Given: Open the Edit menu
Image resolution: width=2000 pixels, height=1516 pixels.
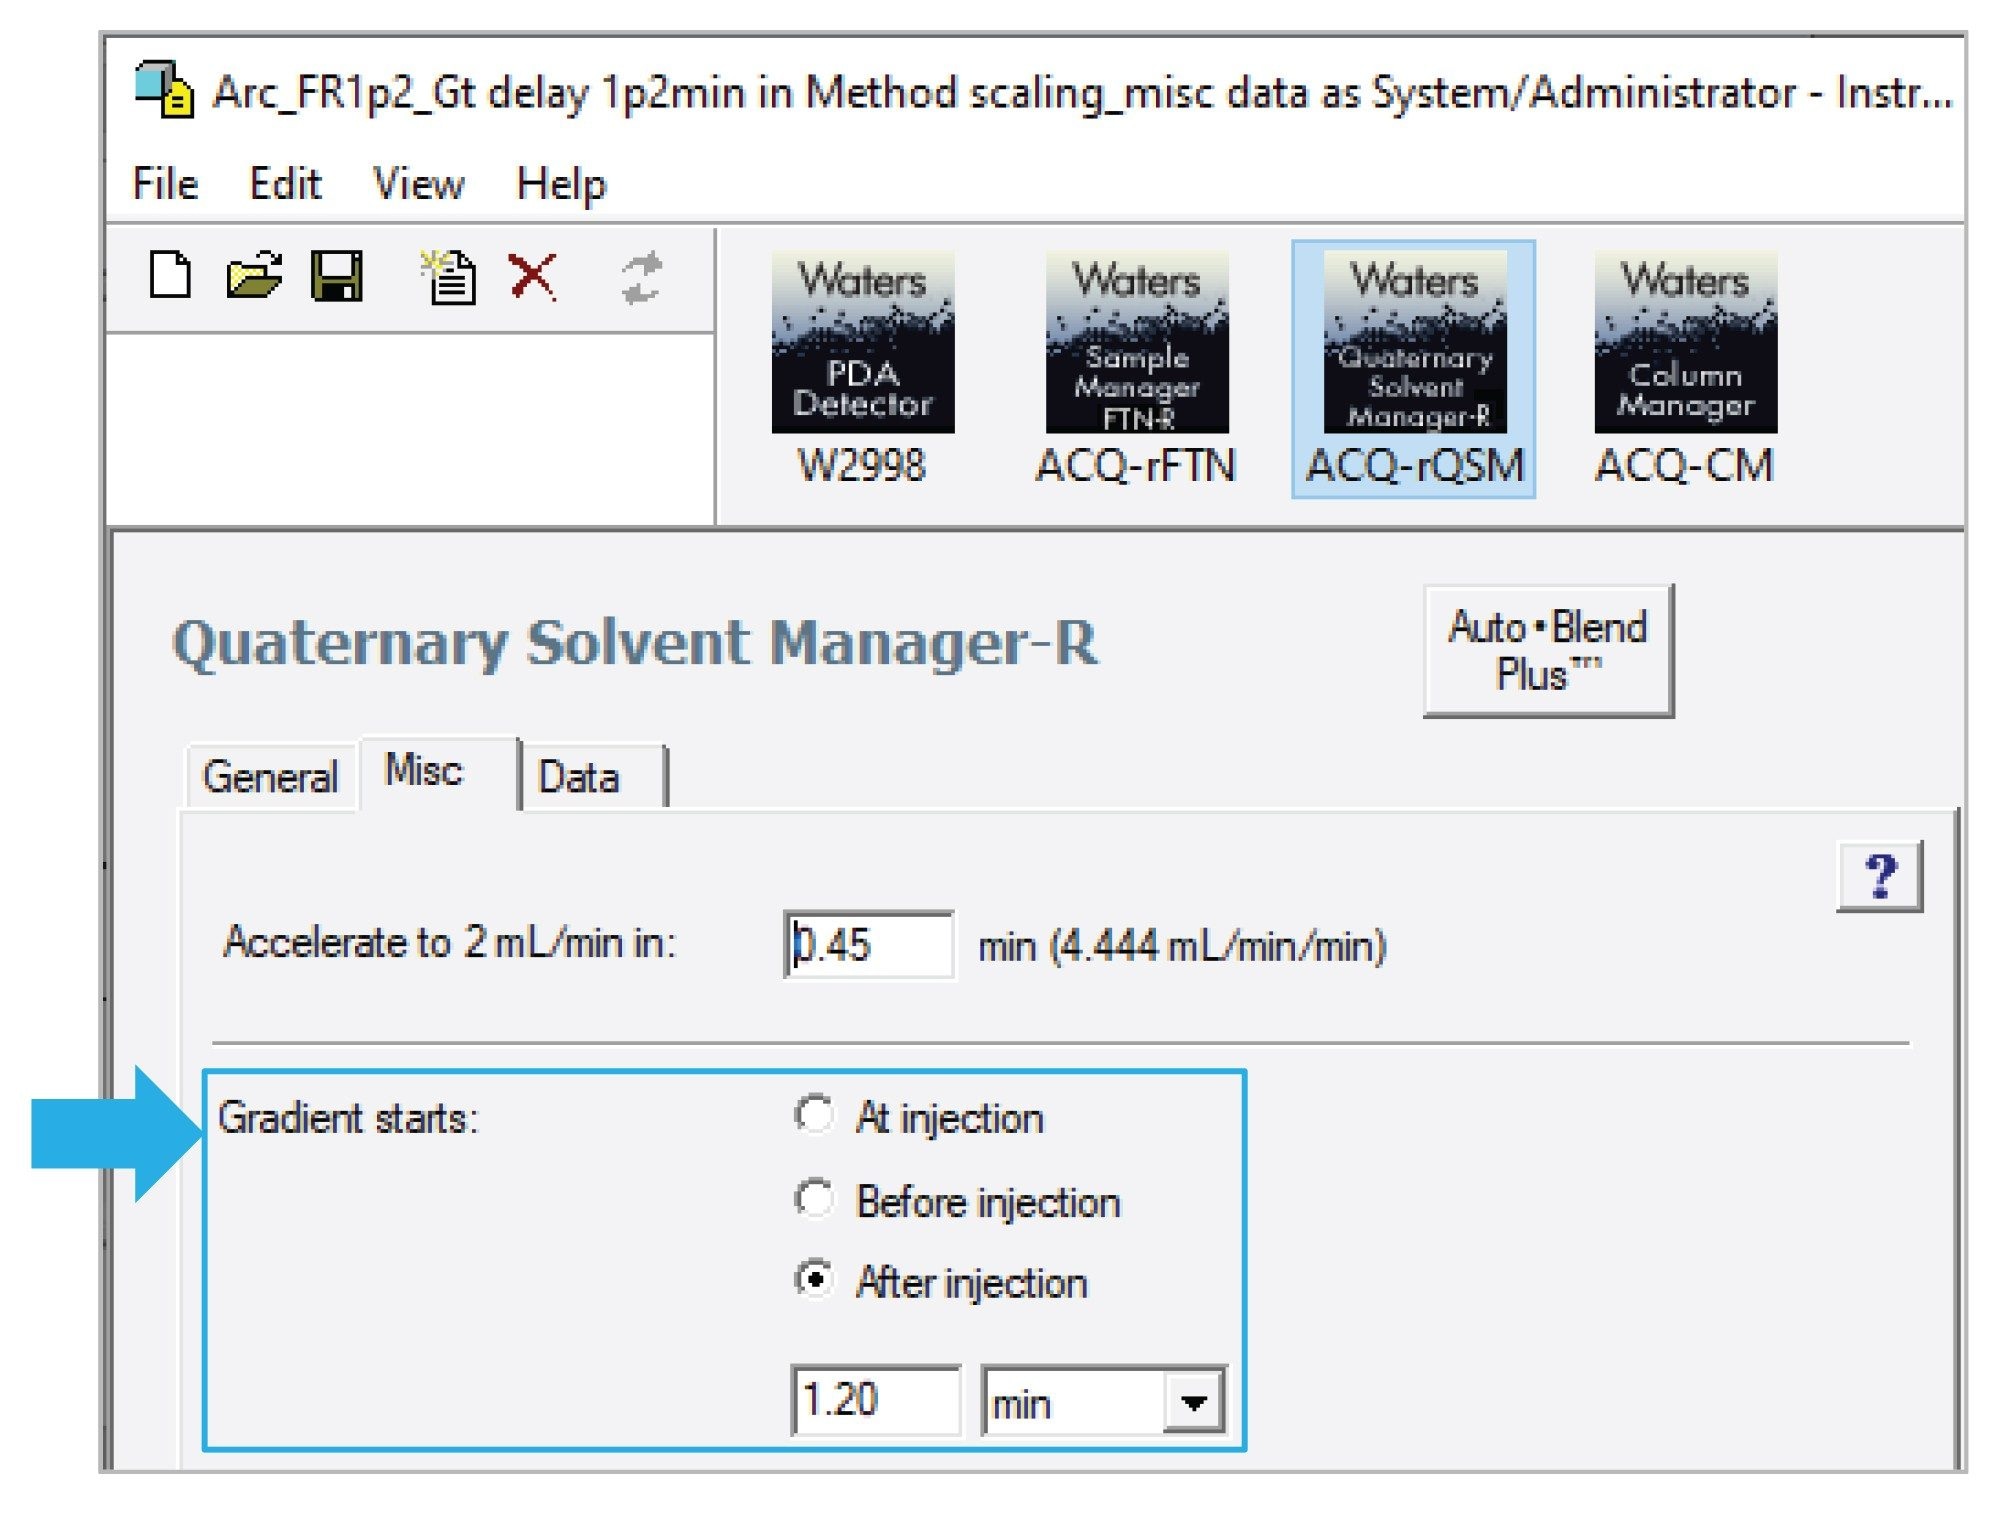Looking at the screenshot, I should click(x=285, y=183).
